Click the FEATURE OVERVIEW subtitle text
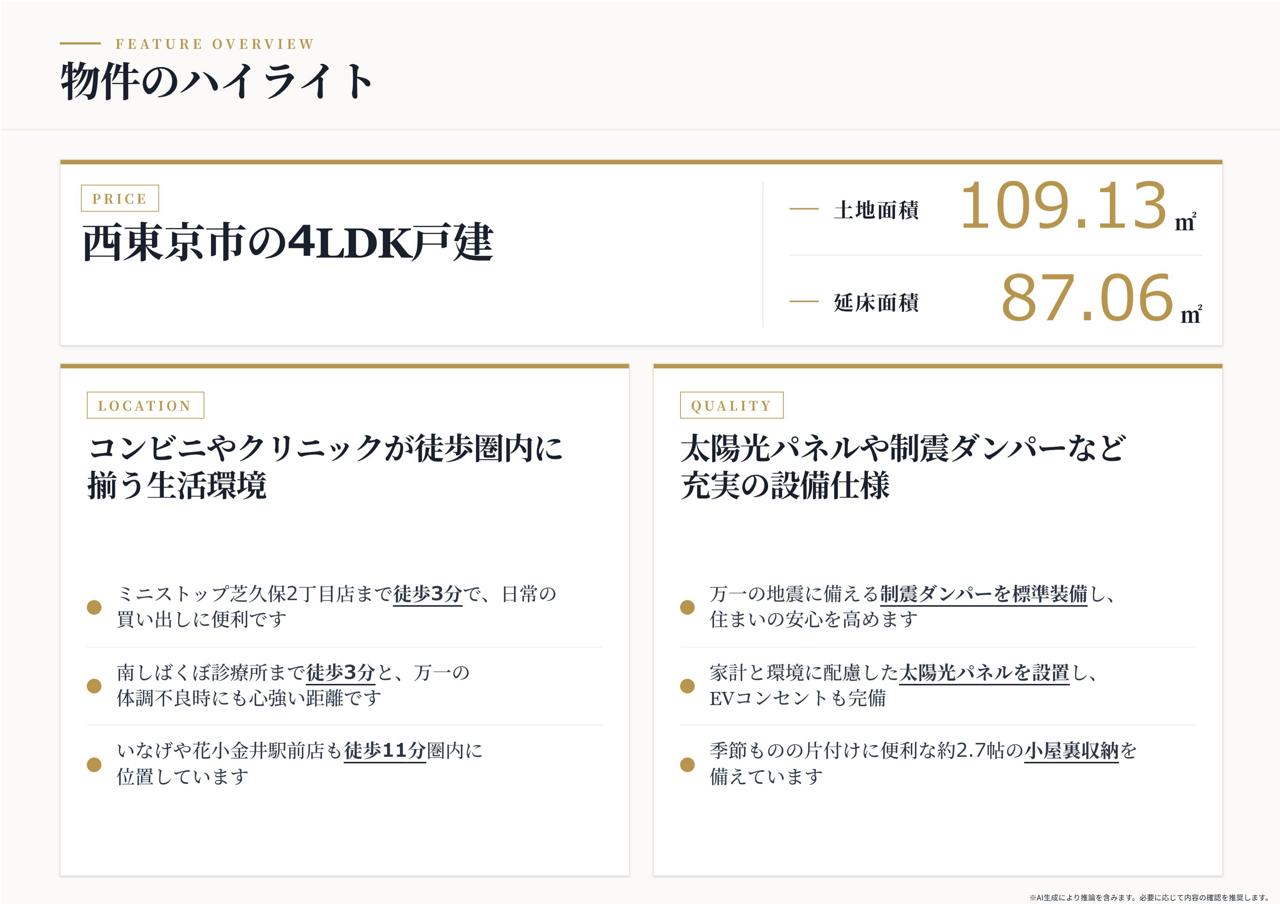The image size is (1280, 904). coord(215,44)
